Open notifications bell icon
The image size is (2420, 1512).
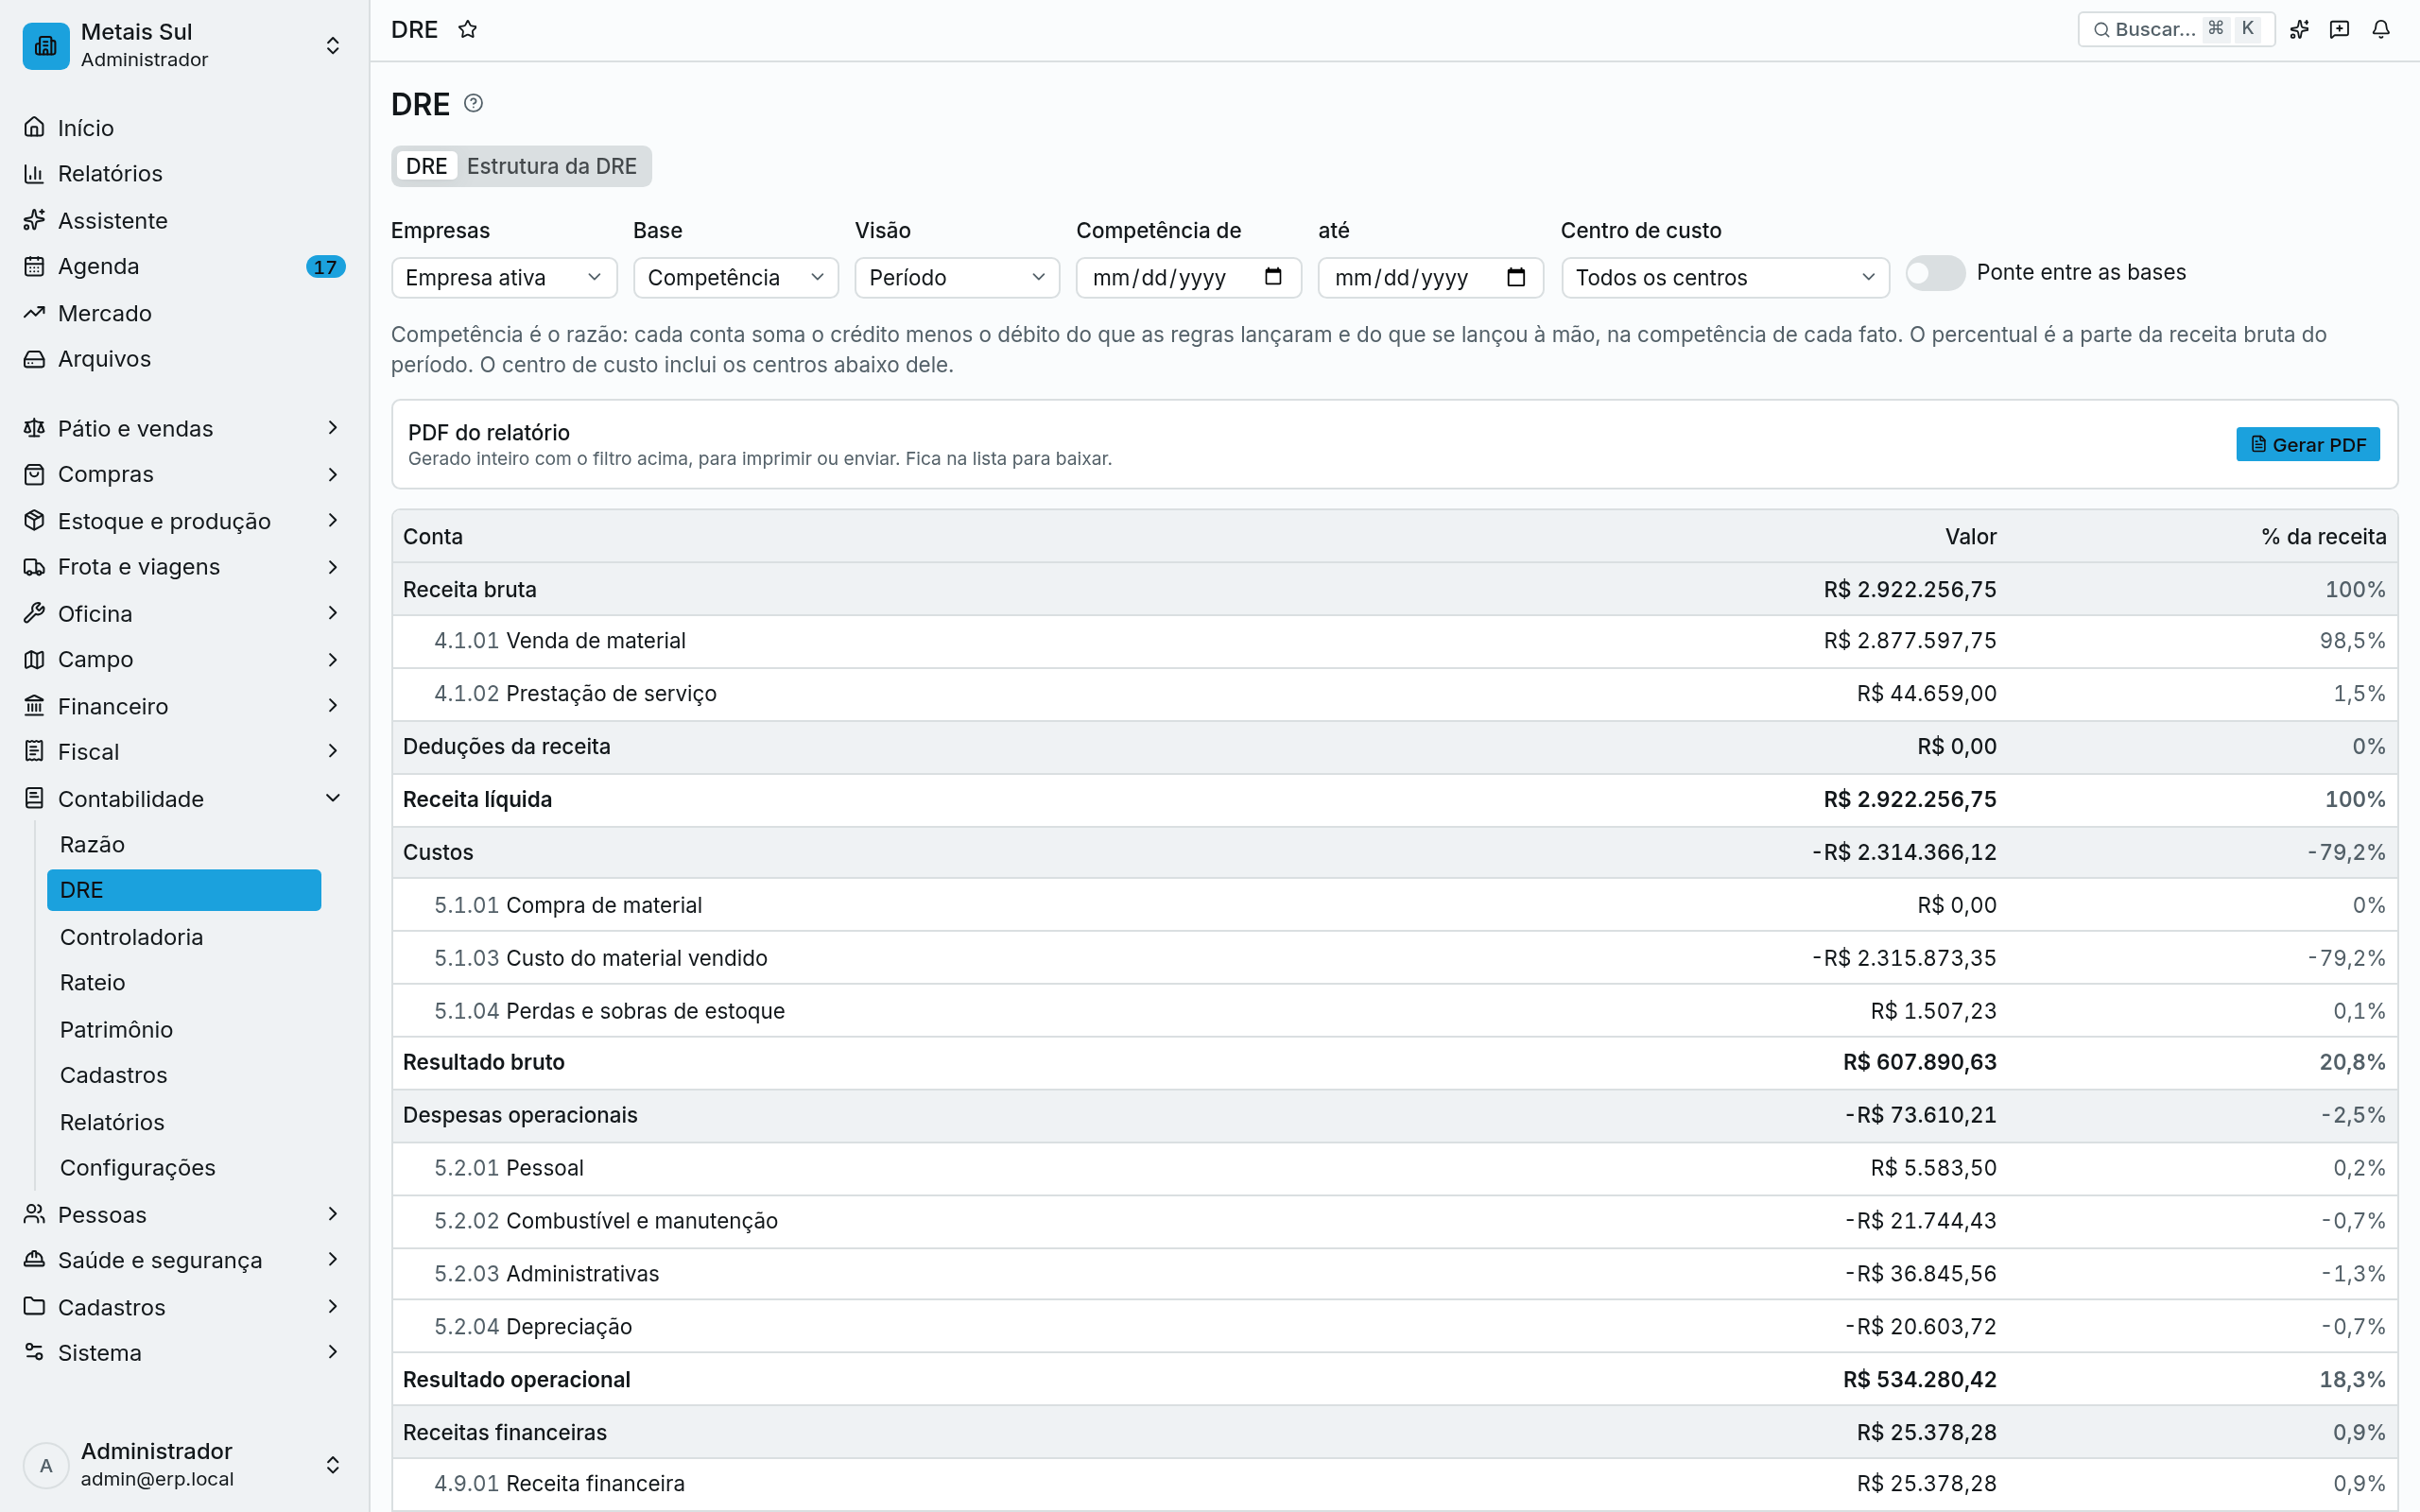pyautogui.click(x=2380, y=29)
